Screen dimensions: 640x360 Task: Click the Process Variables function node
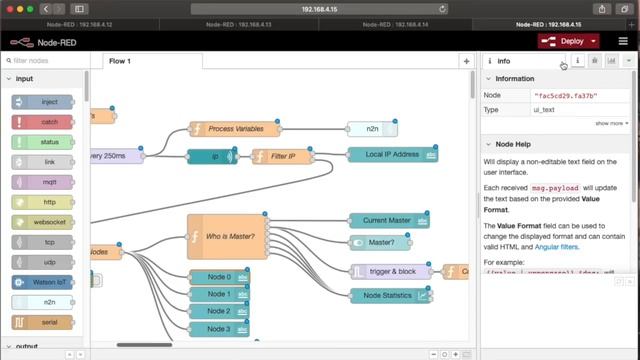[x=235, y=129]
